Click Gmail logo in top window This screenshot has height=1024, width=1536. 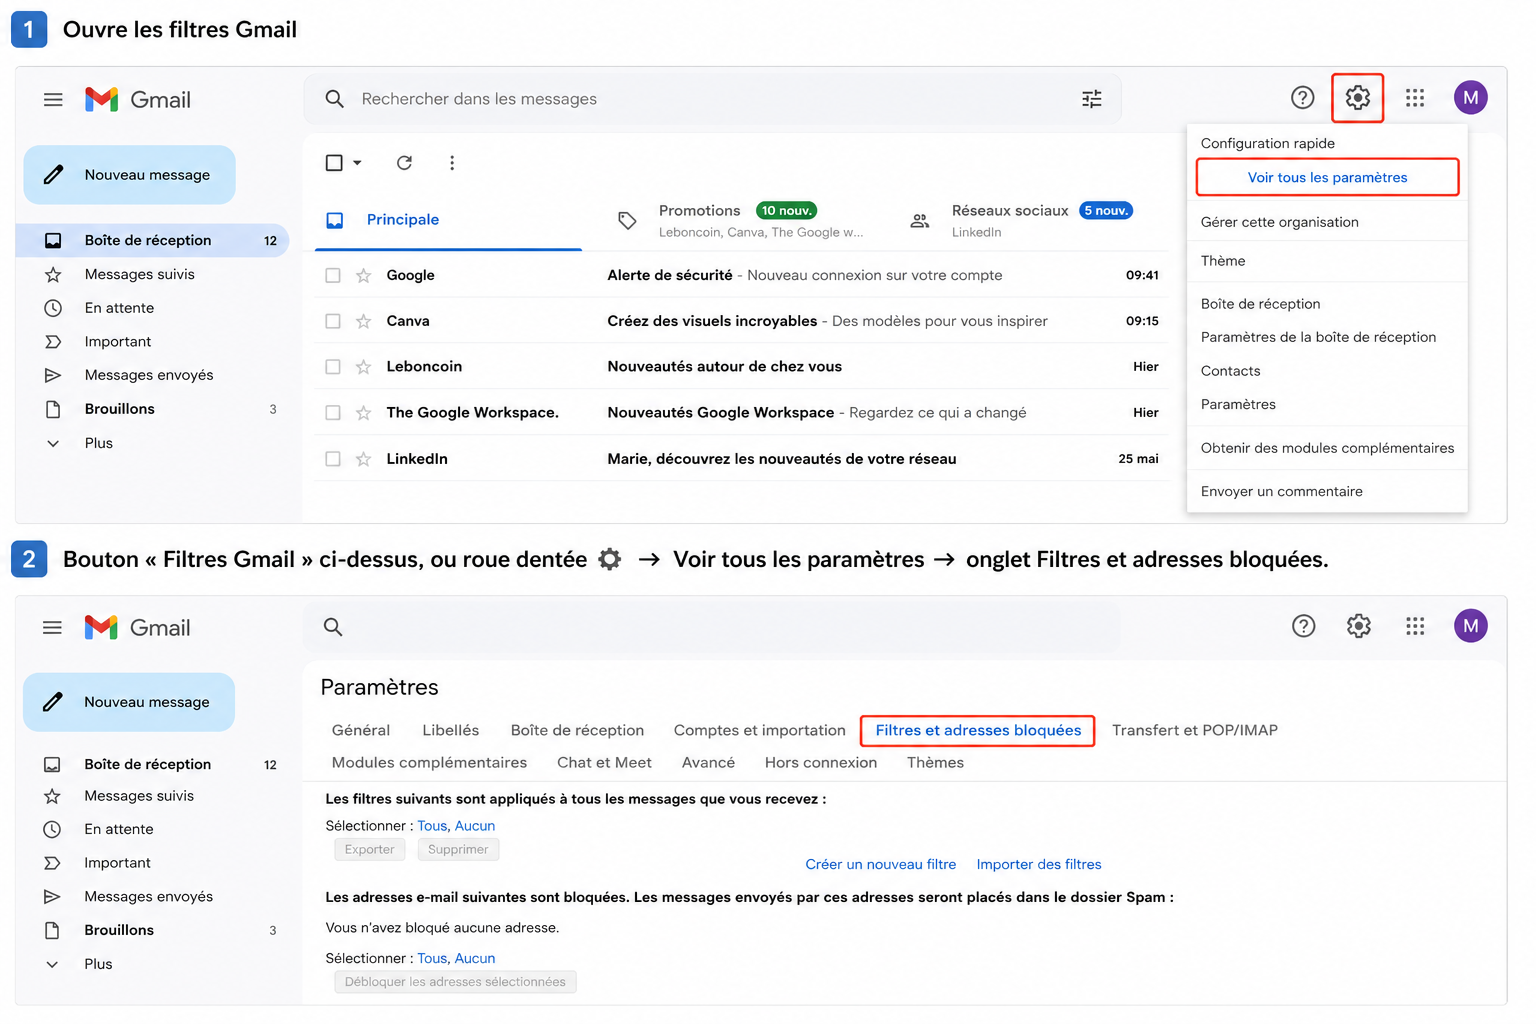137,99
